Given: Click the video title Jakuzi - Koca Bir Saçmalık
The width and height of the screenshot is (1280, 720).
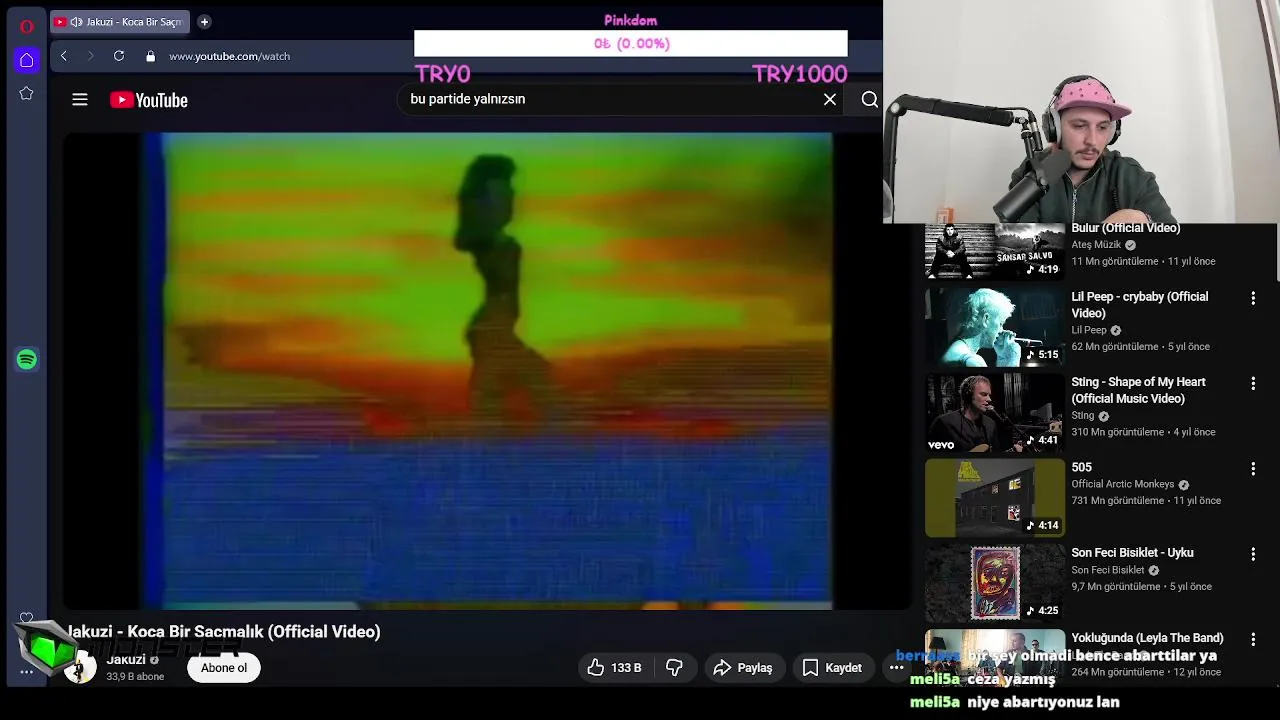Looking at the screenshot, I should [223, 631].
